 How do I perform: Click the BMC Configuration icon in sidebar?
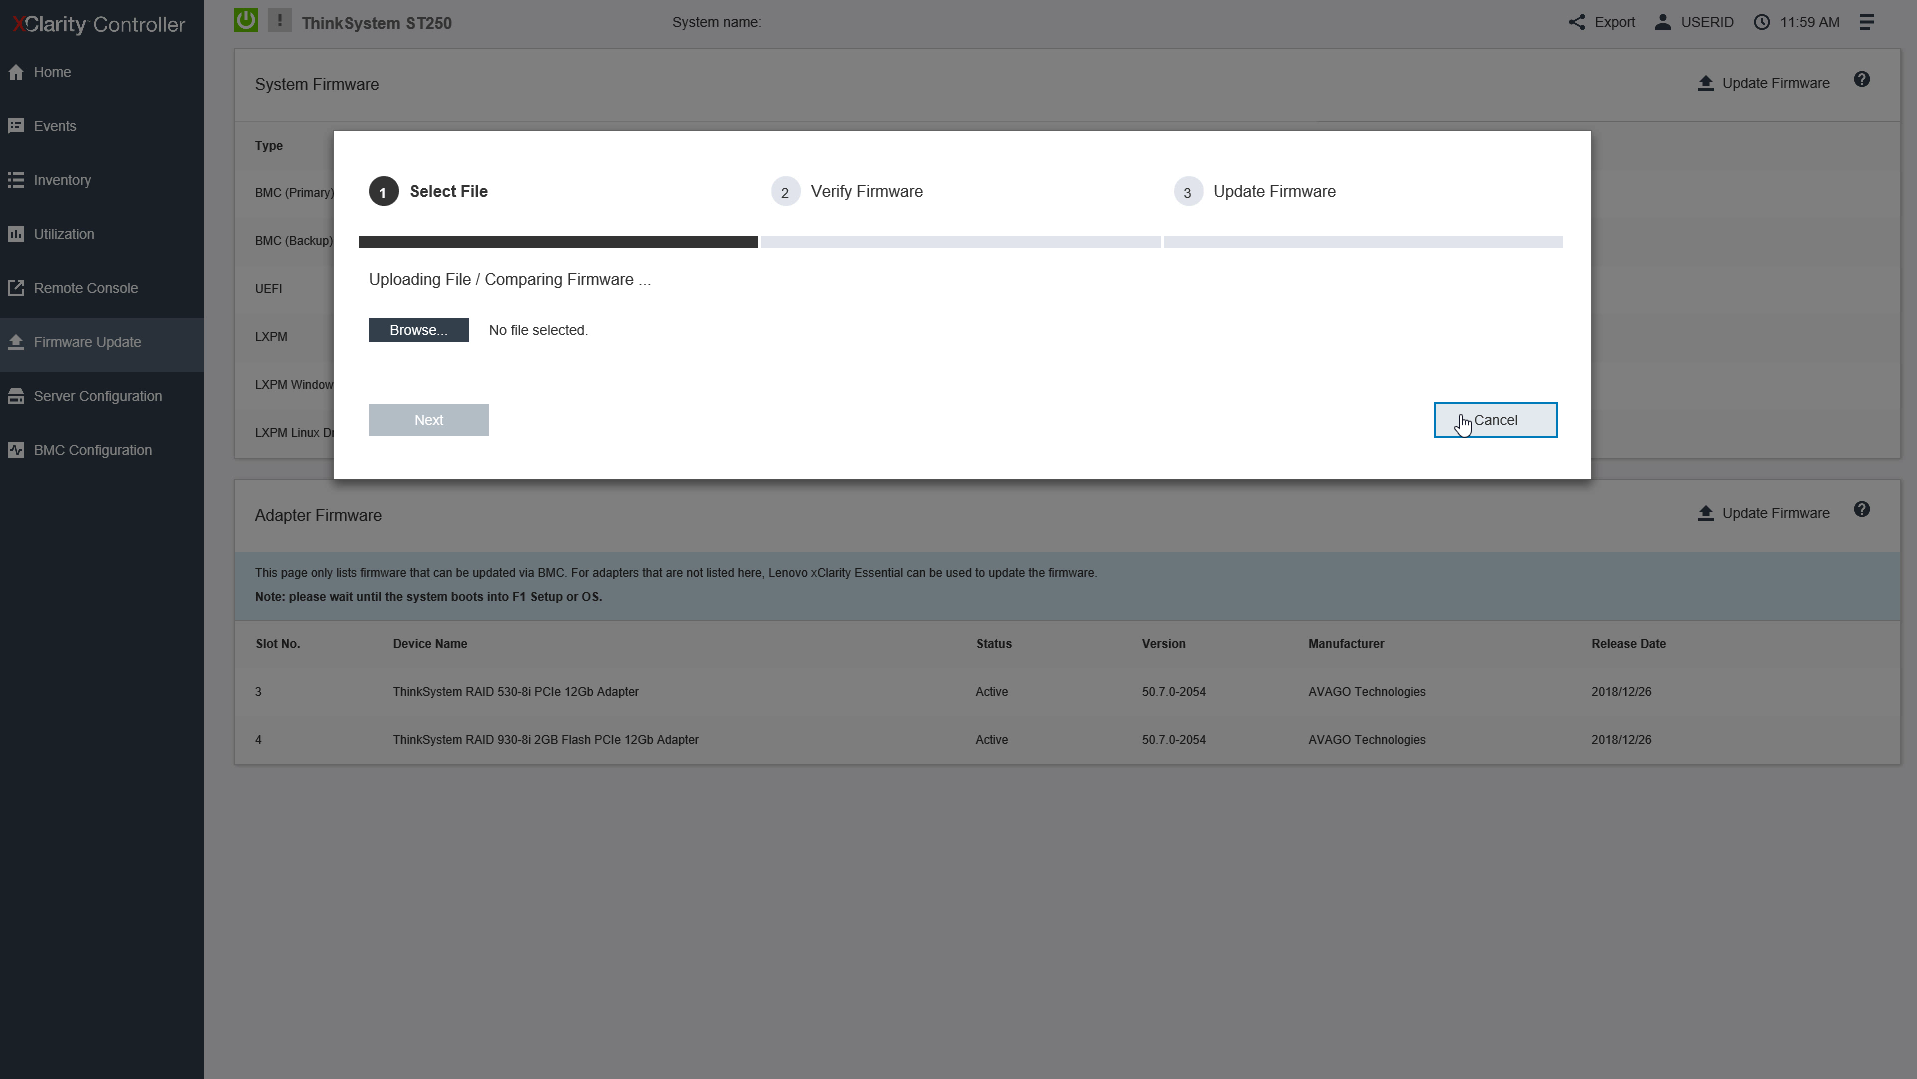16,450
